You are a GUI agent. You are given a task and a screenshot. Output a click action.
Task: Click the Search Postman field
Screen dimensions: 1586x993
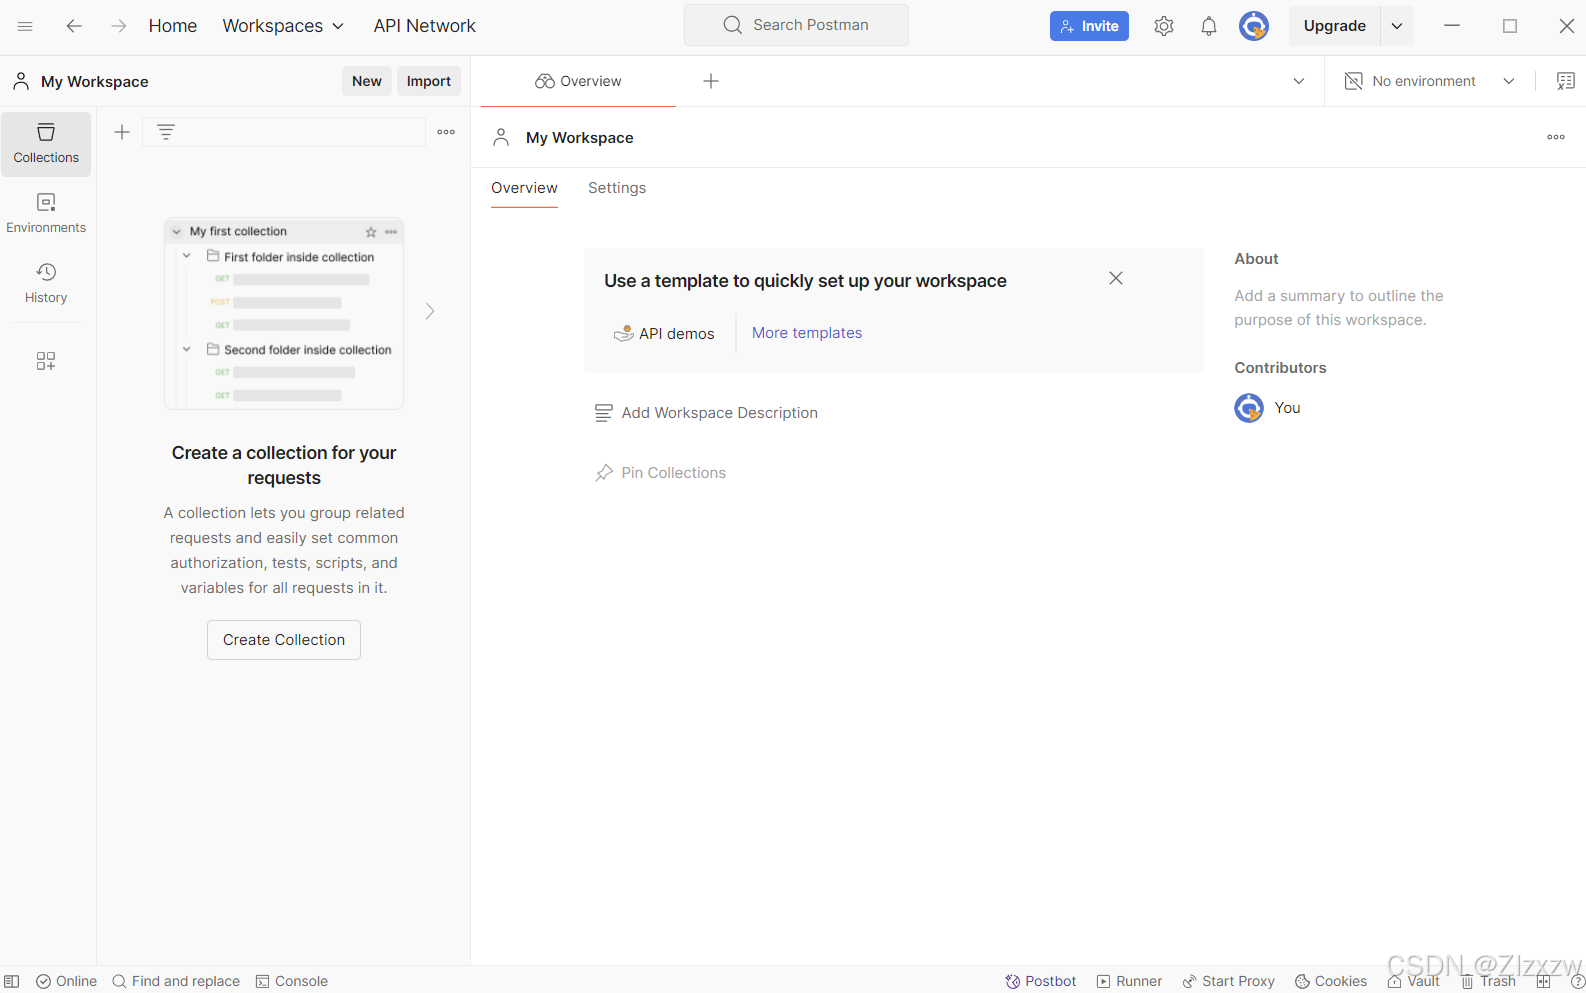[796, 25]
